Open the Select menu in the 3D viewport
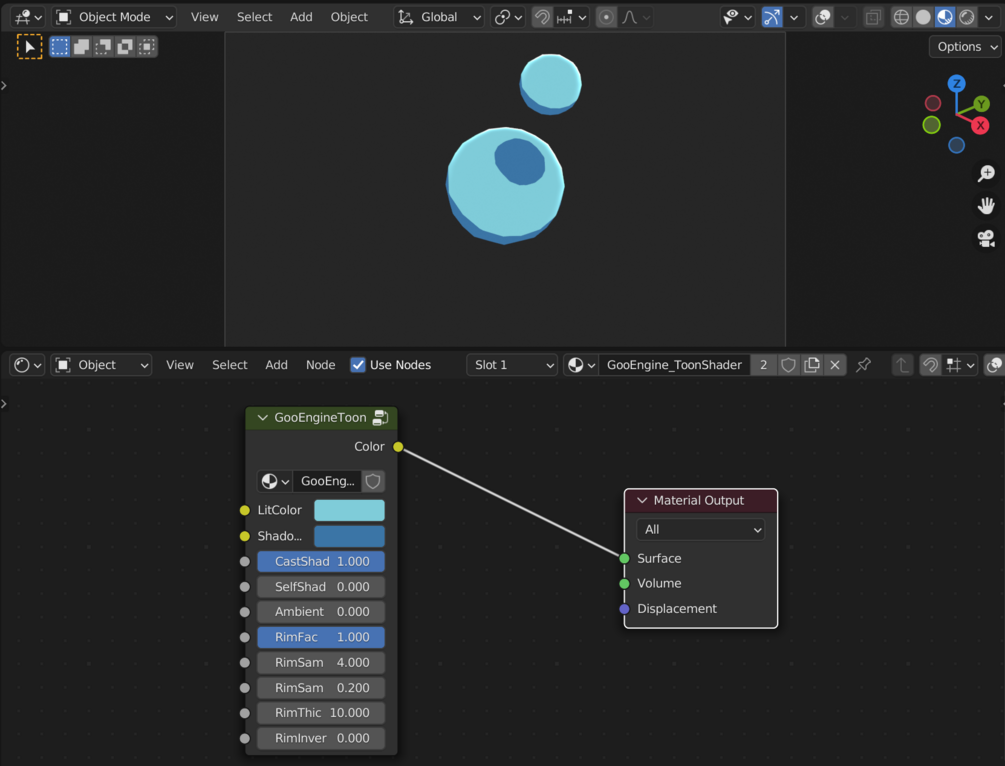 pyautogui.click(x=253, y=17)
